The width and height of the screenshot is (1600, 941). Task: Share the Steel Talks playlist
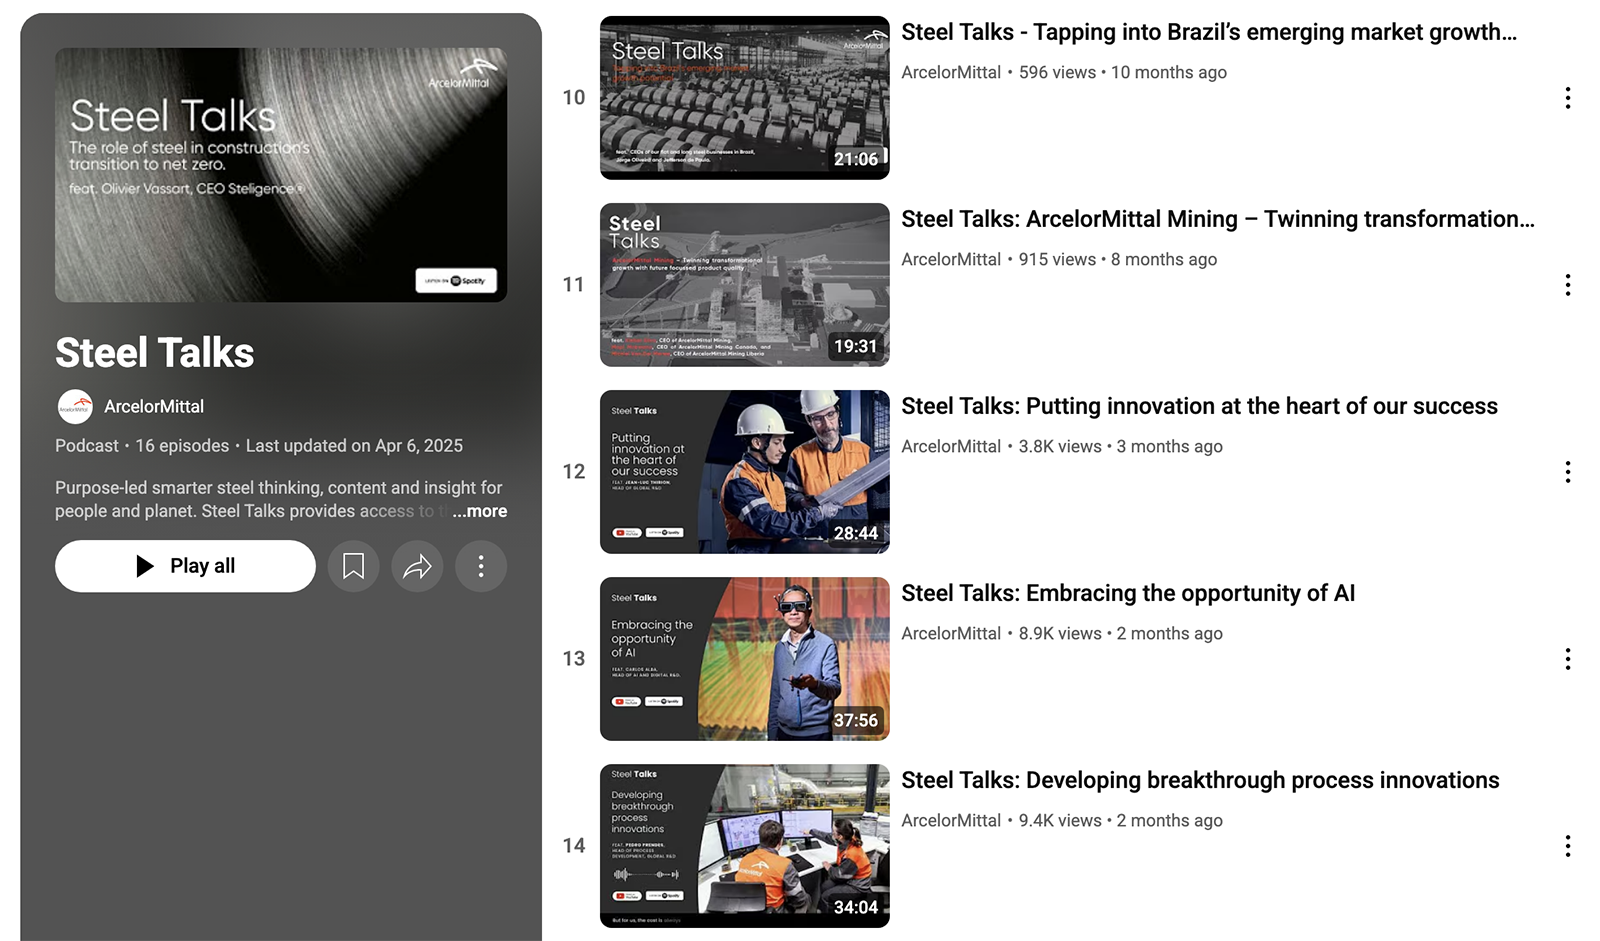click(417, 566)
